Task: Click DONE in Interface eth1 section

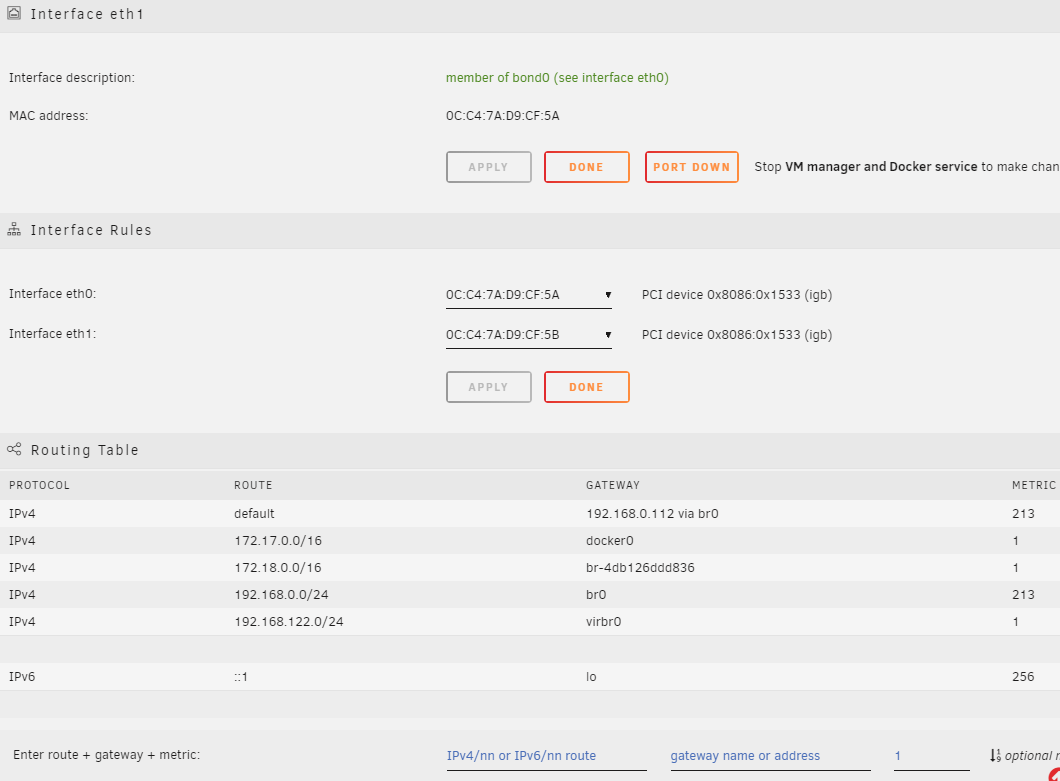Action: click(x=587, y=167)
